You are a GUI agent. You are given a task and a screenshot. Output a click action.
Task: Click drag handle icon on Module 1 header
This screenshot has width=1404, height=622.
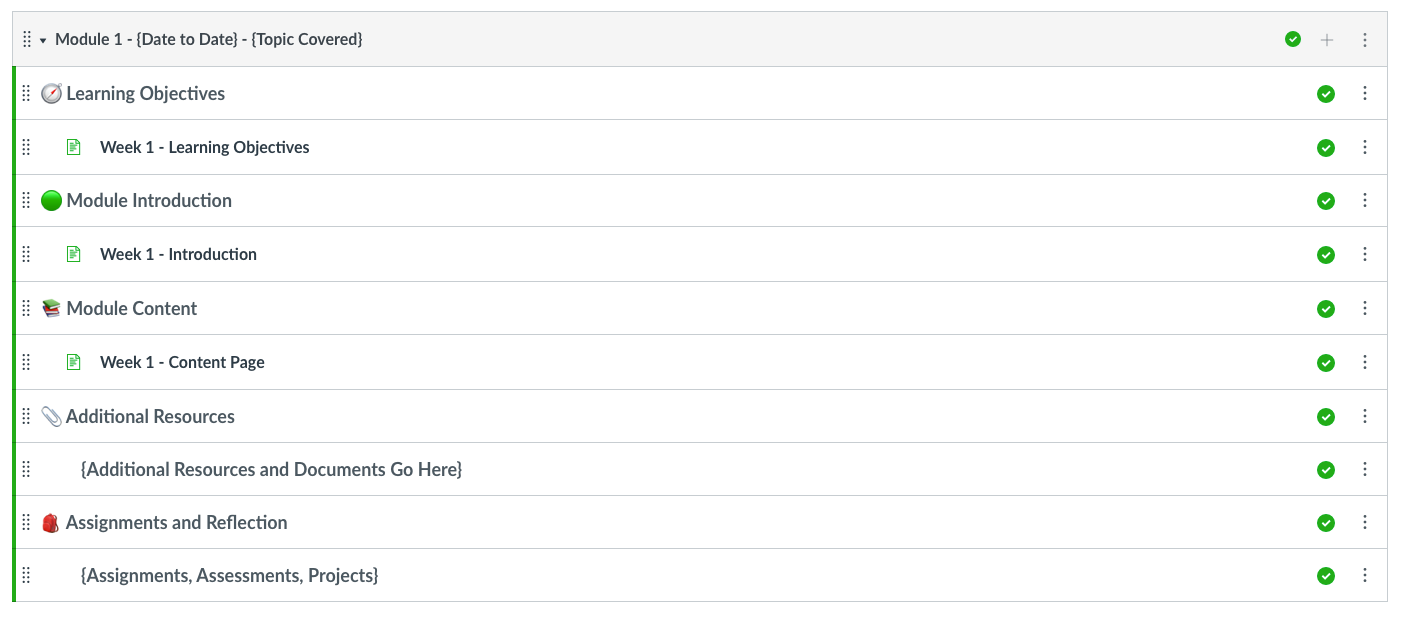click(27, 40)
